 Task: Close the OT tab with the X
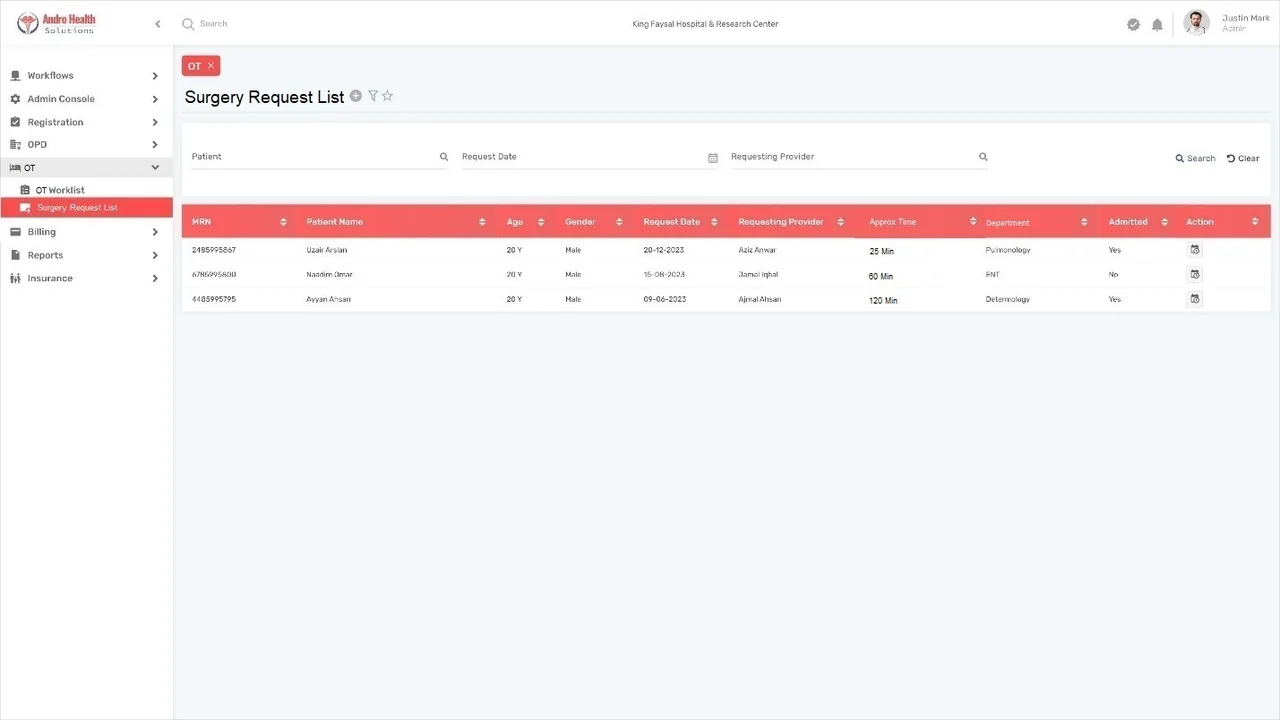211,66
